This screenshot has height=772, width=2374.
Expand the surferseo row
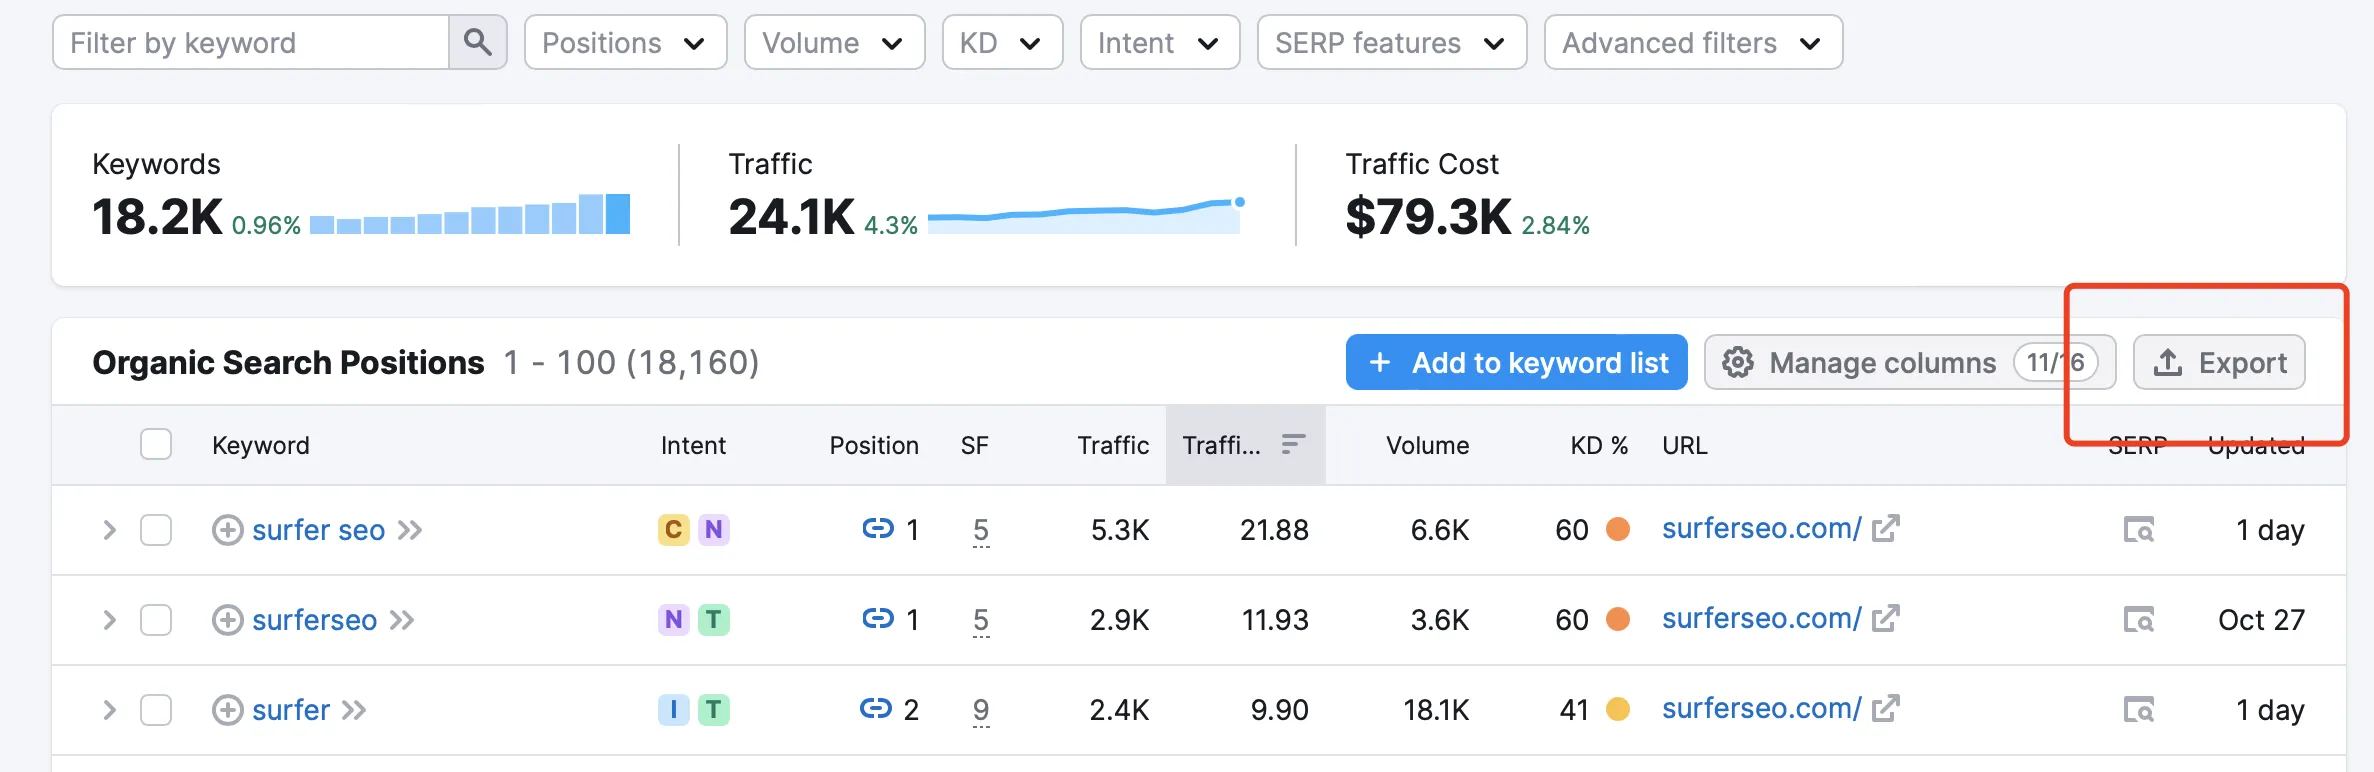click(x=109, y=620)
